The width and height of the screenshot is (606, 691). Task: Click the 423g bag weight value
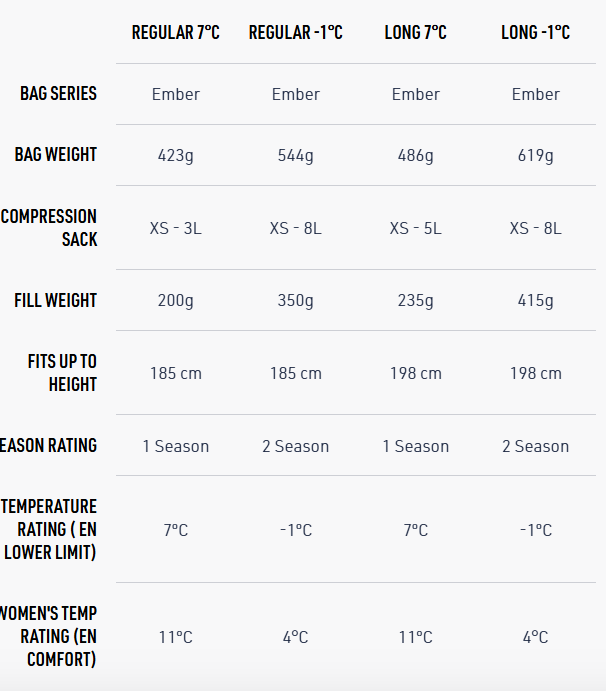pyautogui.click(x=176, y=155)
